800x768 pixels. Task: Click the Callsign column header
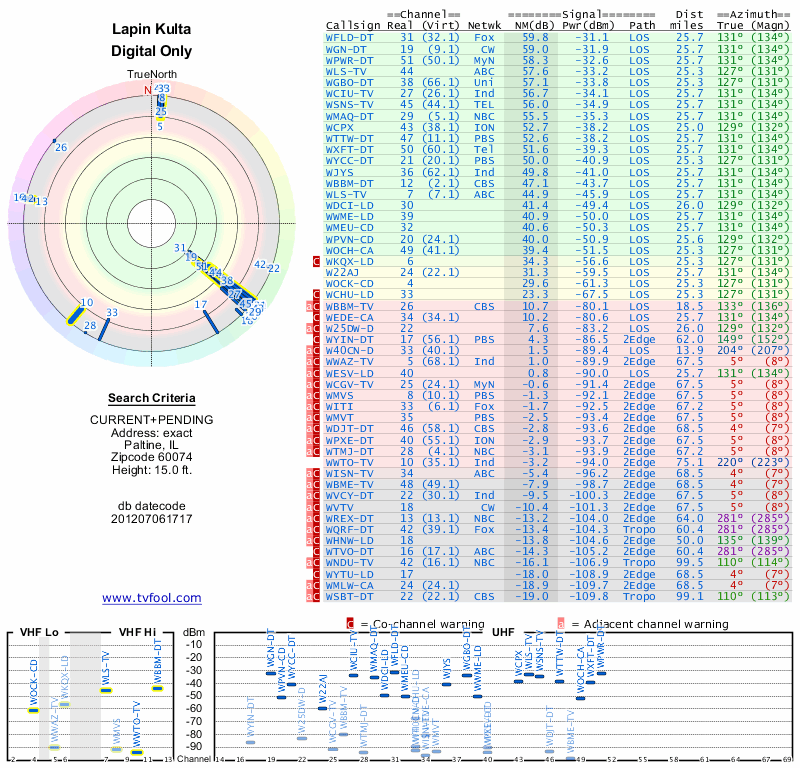[354, 26]
